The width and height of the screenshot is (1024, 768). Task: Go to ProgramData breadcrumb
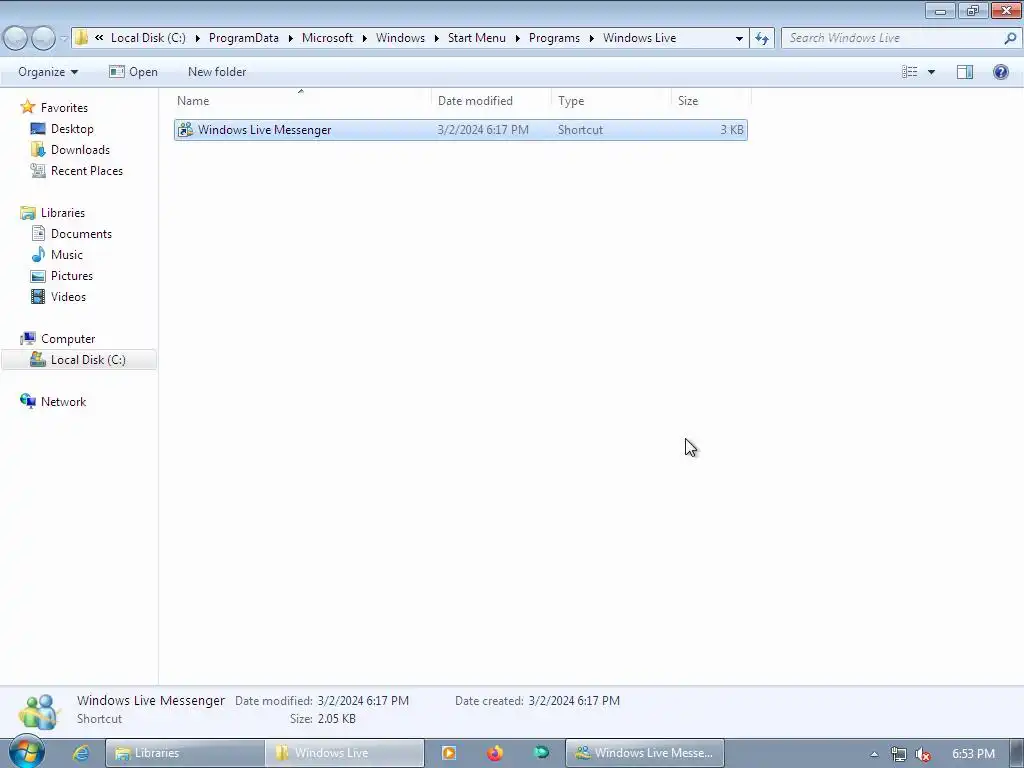(244, 38)
